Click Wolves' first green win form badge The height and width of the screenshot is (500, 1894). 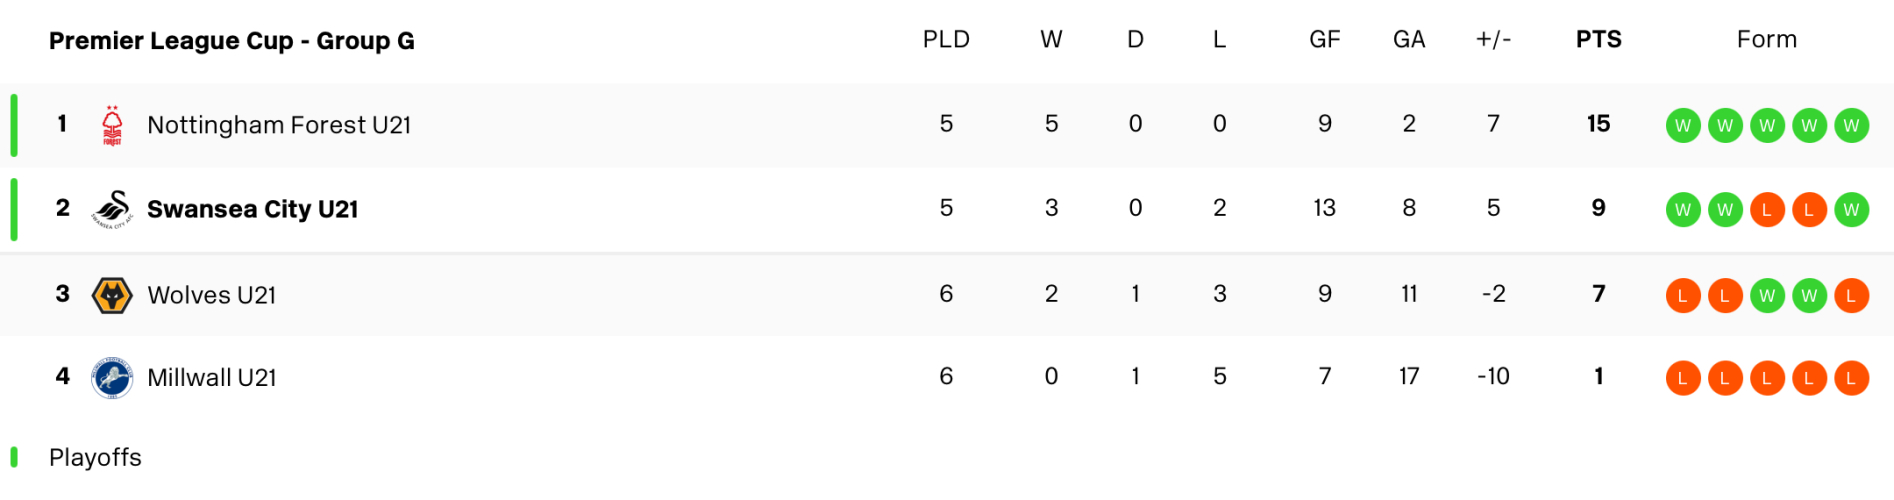pyautogui.click(x=1767, y=296)
